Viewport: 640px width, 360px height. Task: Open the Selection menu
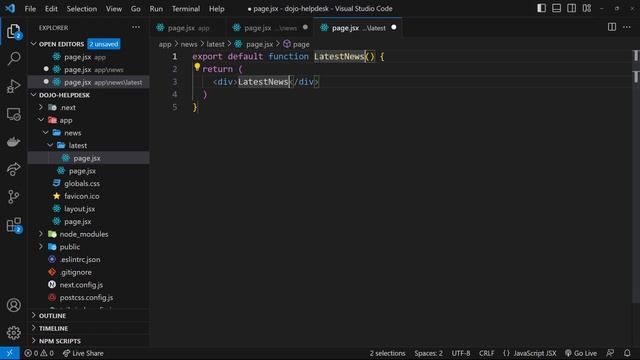click(82, 9)
